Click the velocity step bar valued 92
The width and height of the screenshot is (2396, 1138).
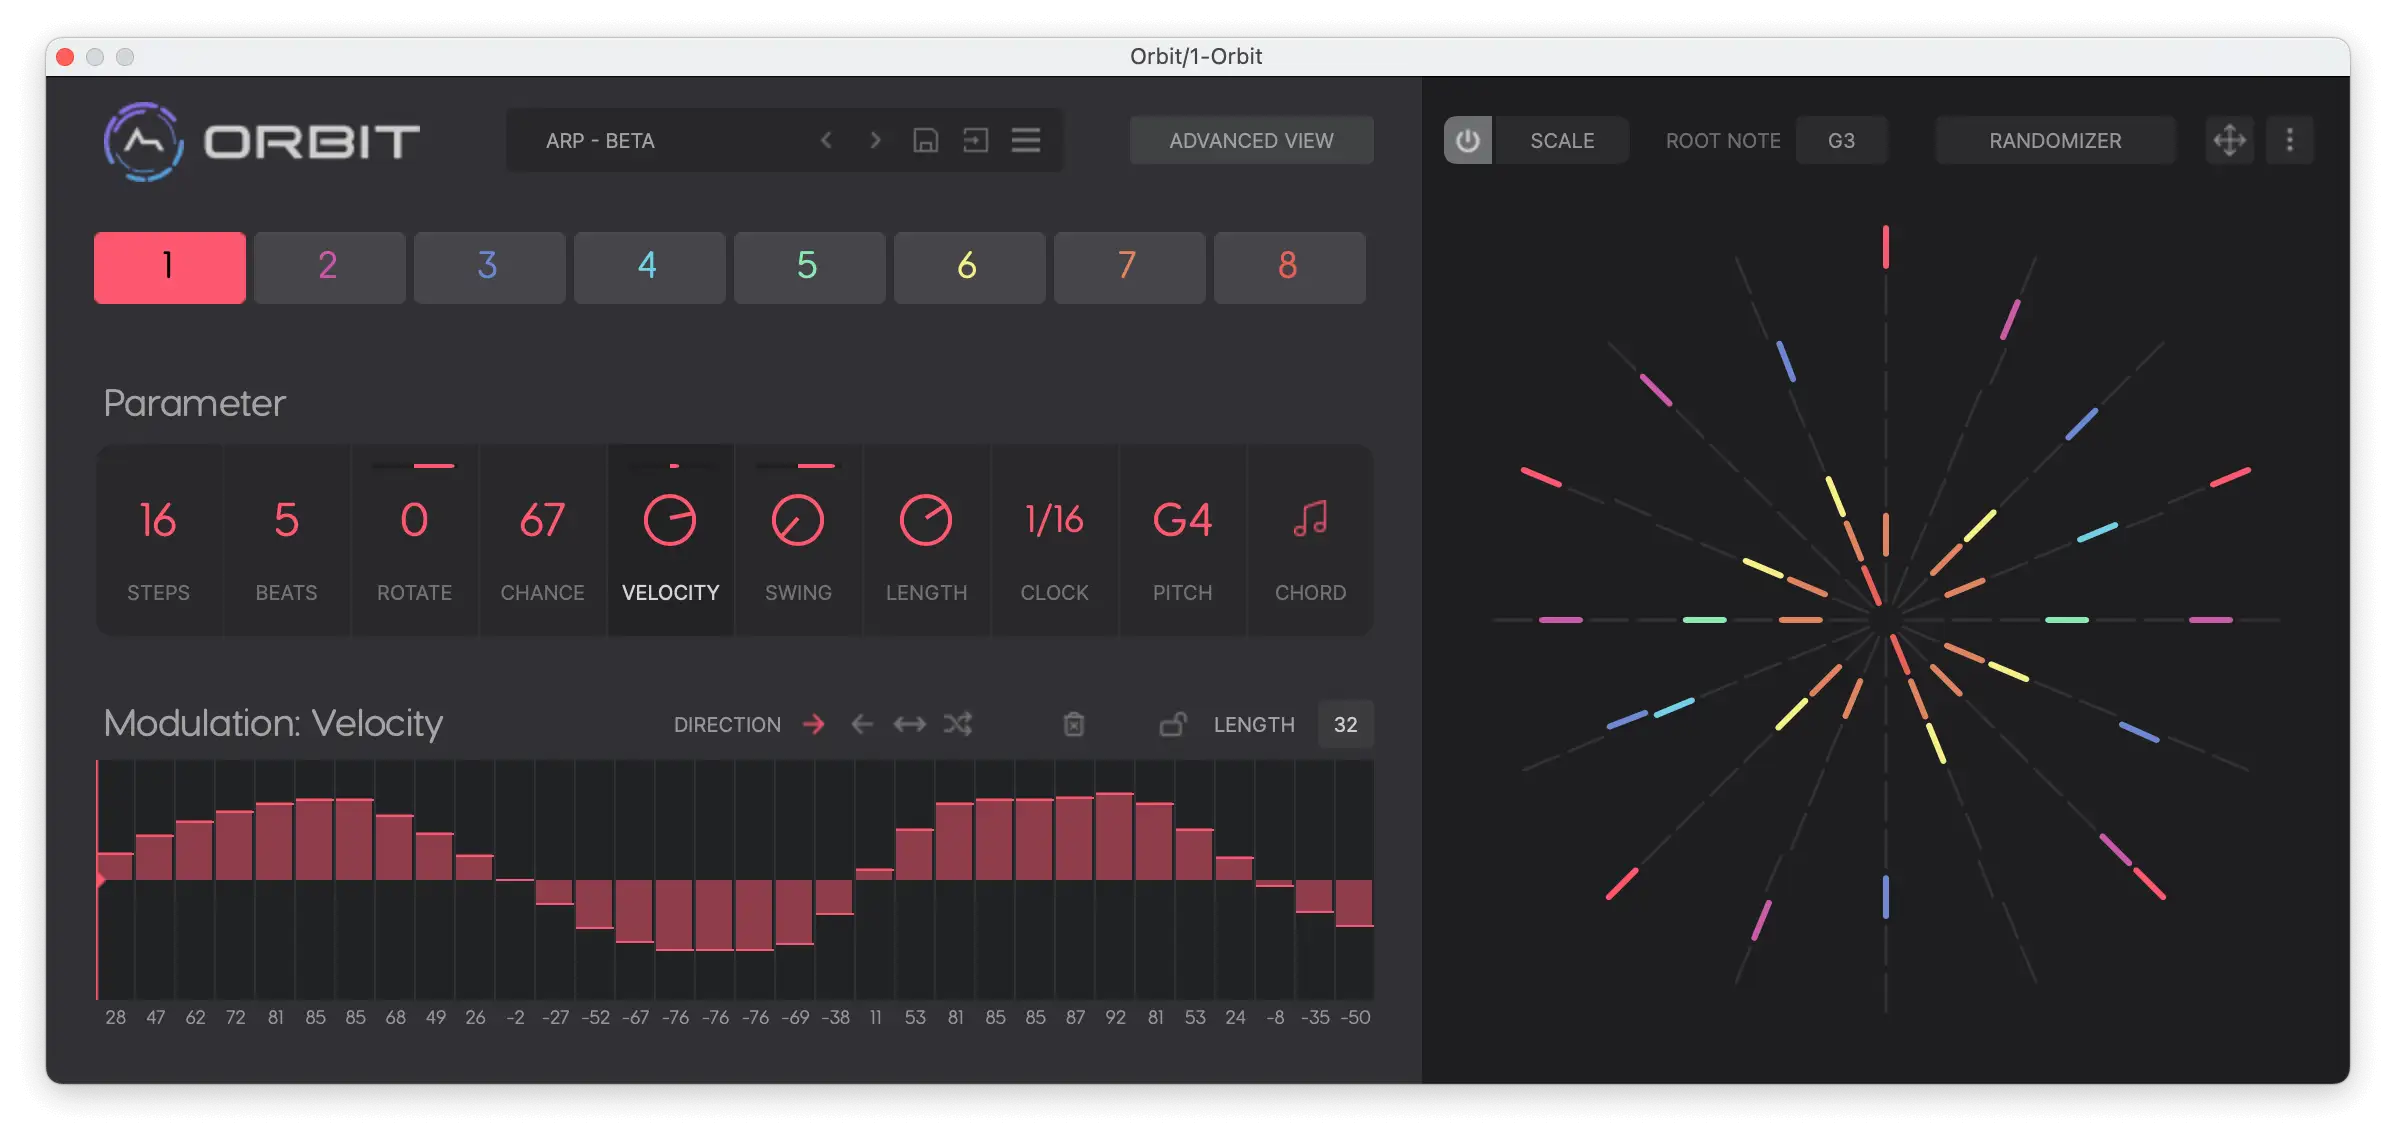click(x=1115, y=838)
